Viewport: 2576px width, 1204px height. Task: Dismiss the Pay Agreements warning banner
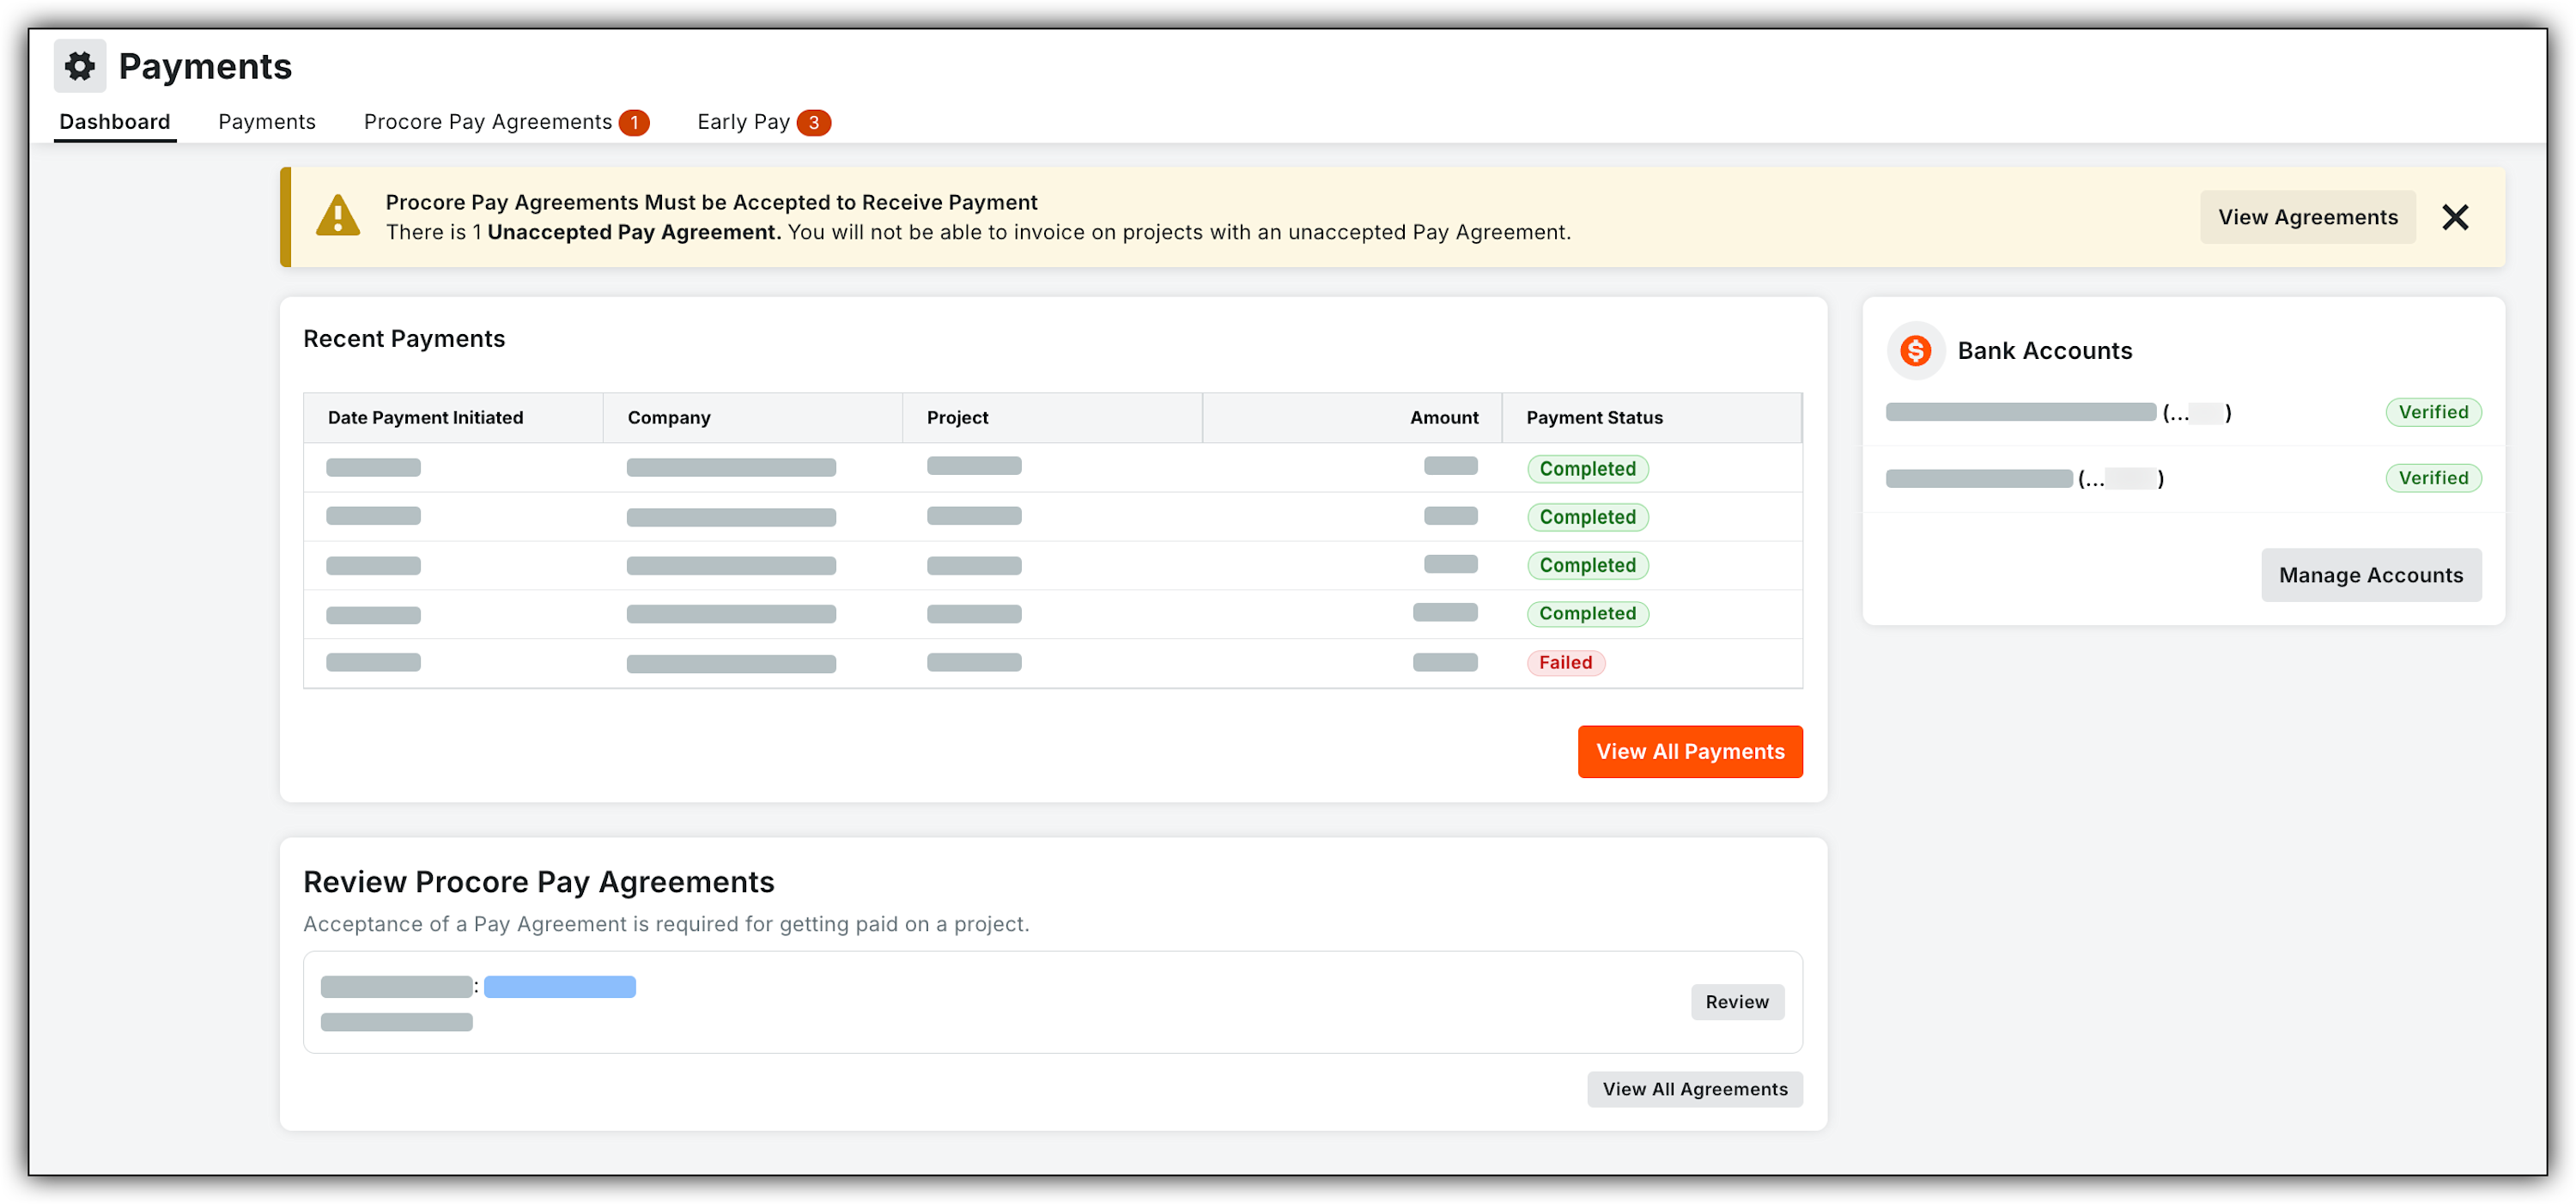pos(2455,217)
